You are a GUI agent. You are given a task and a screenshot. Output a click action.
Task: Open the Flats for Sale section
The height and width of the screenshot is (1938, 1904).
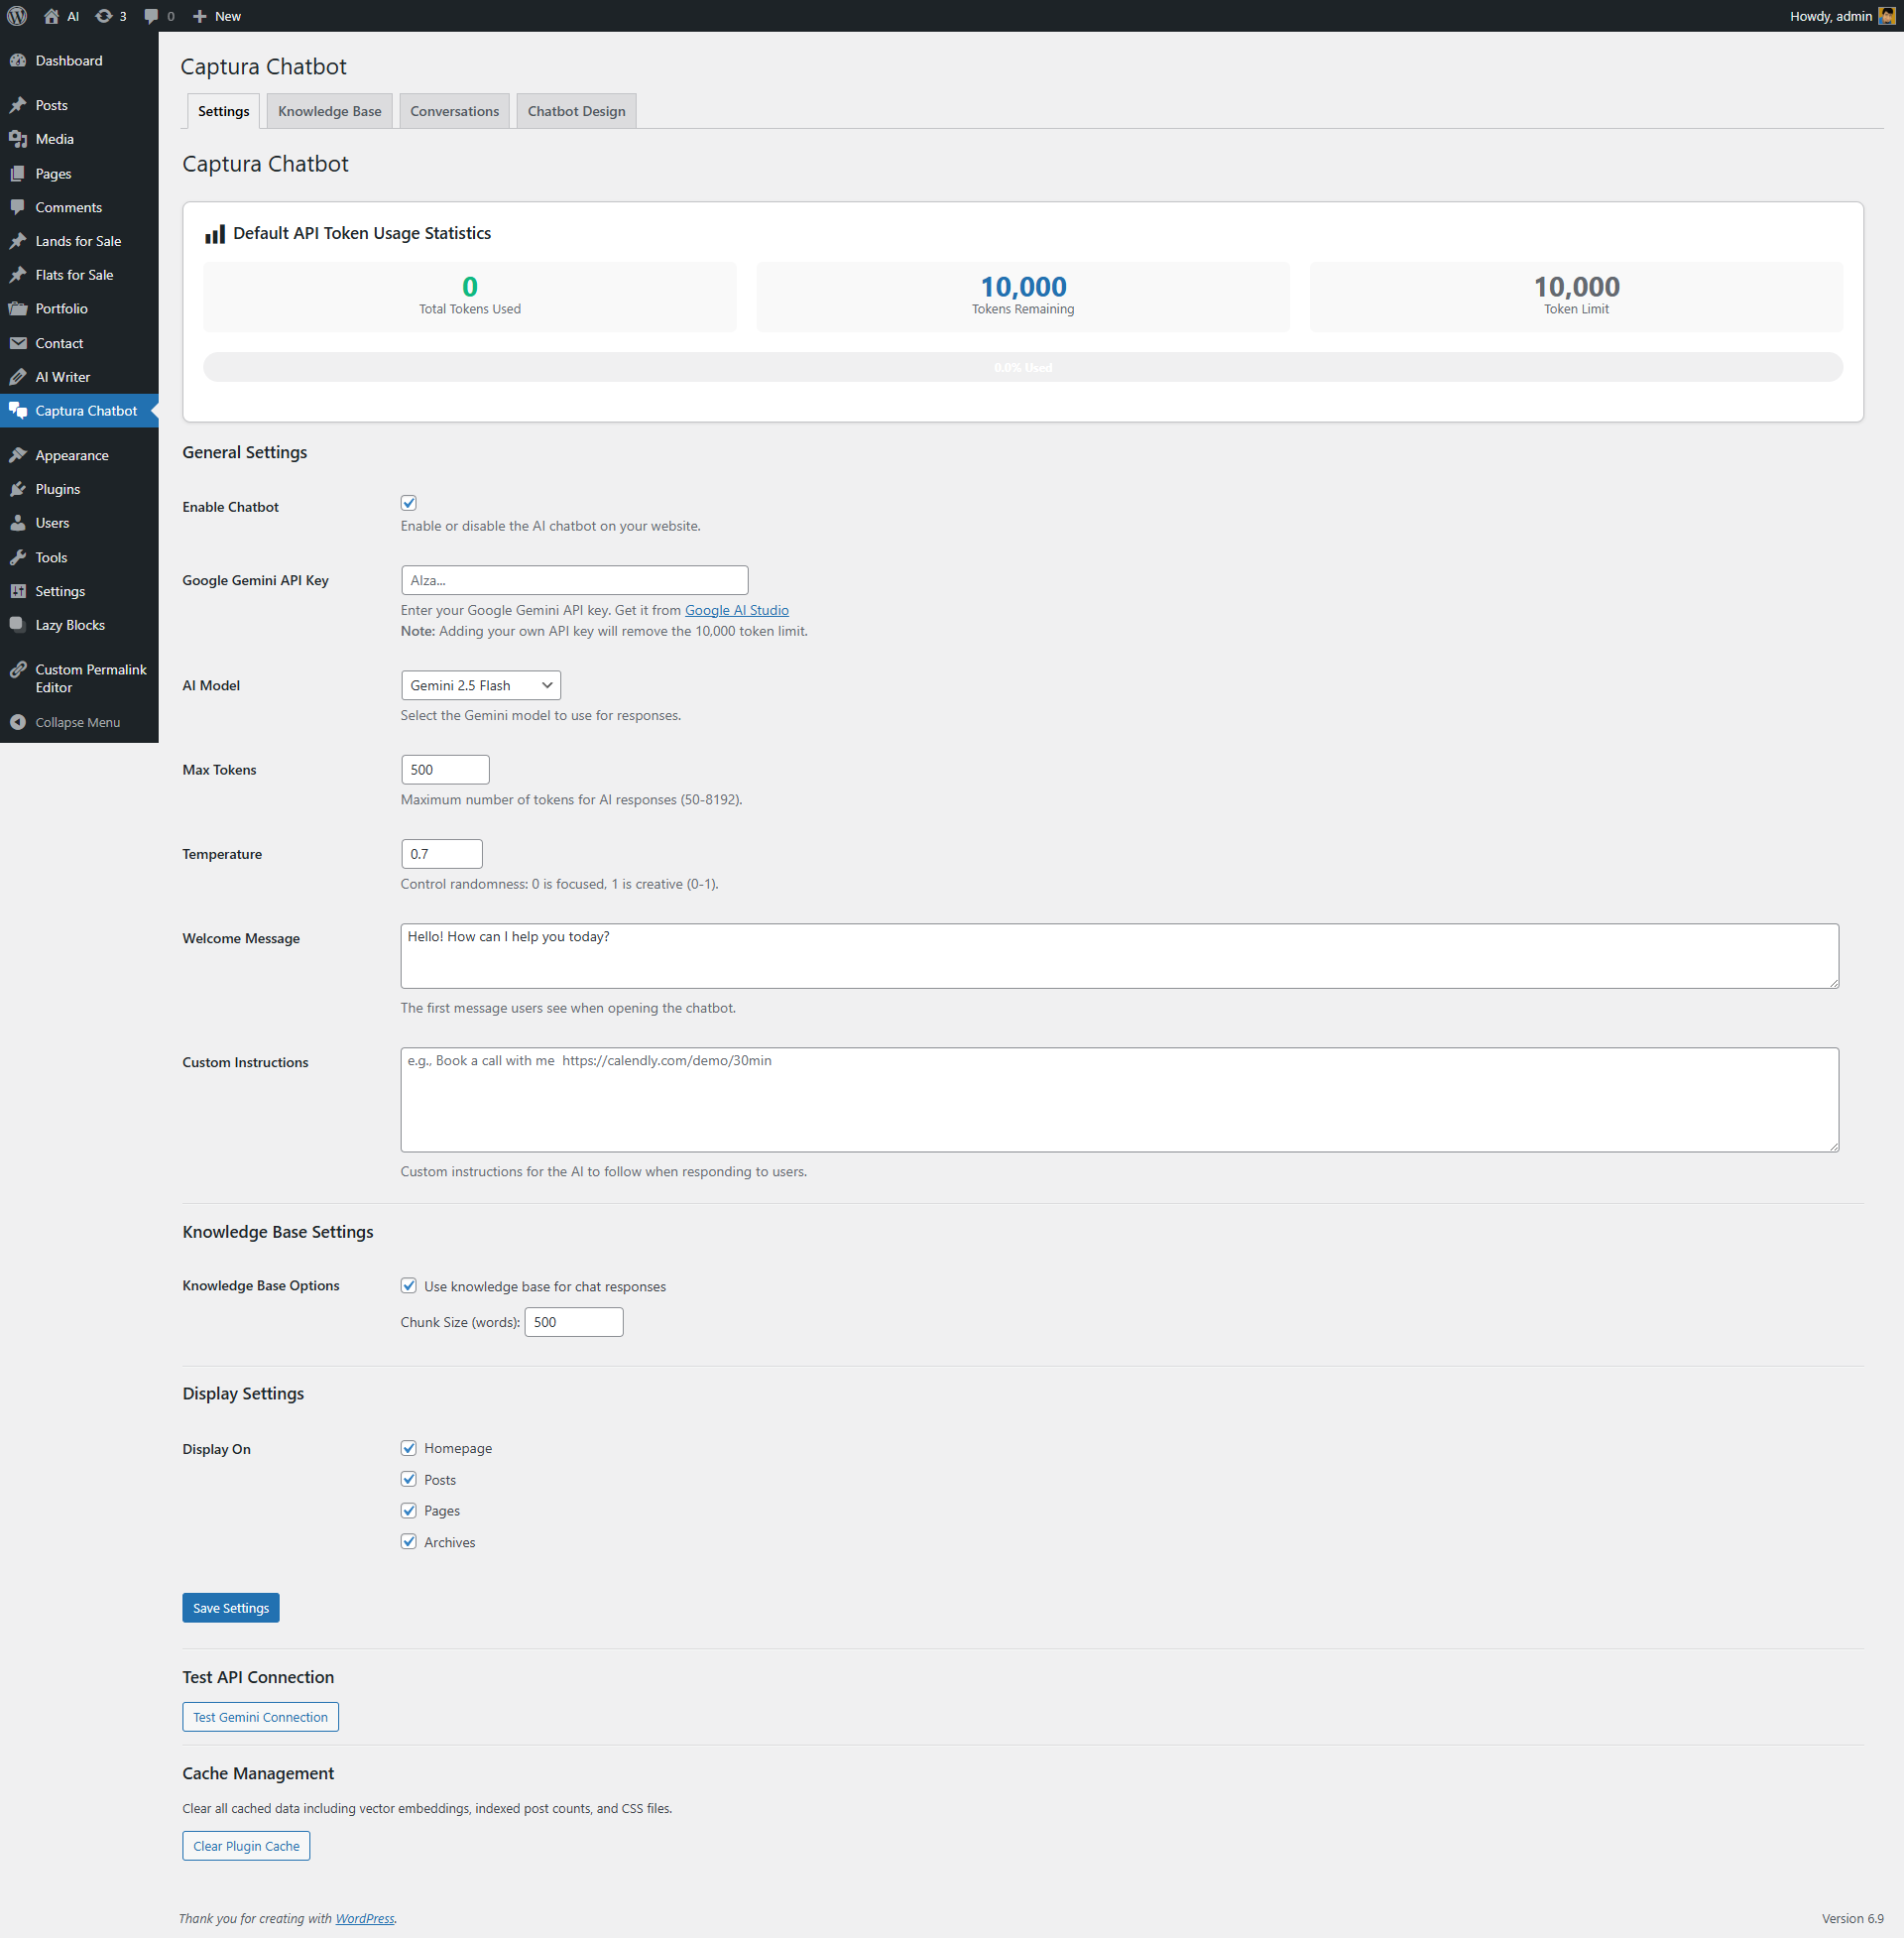20,274
